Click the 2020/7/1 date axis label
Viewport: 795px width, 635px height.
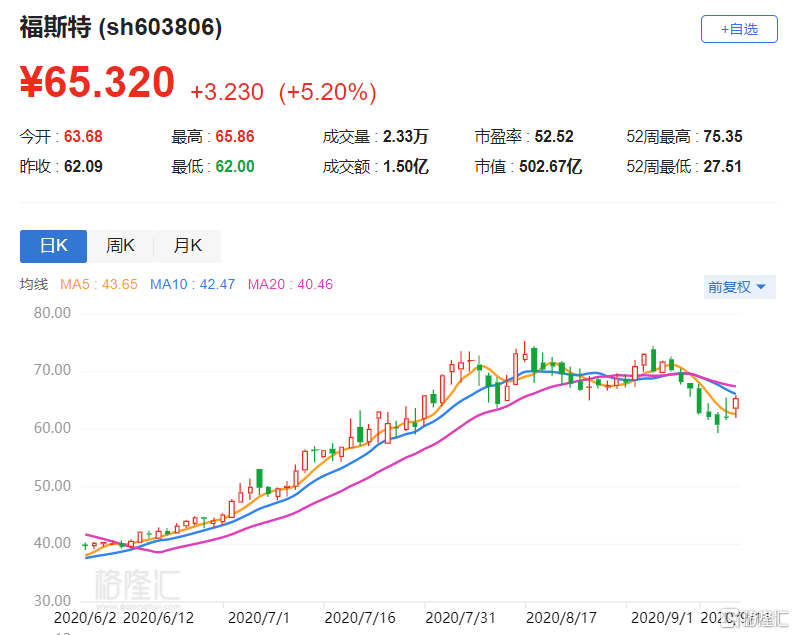259,618
